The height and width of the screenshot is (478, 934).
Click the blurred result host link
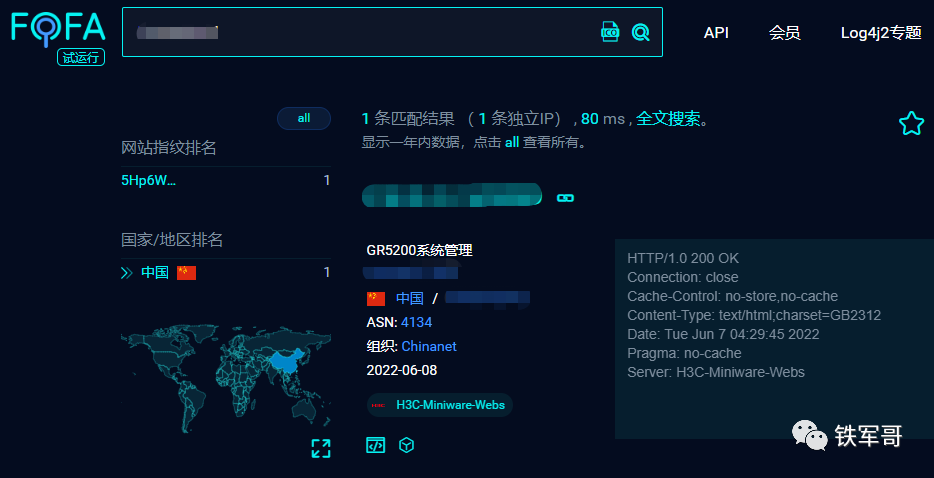(452, 195)
